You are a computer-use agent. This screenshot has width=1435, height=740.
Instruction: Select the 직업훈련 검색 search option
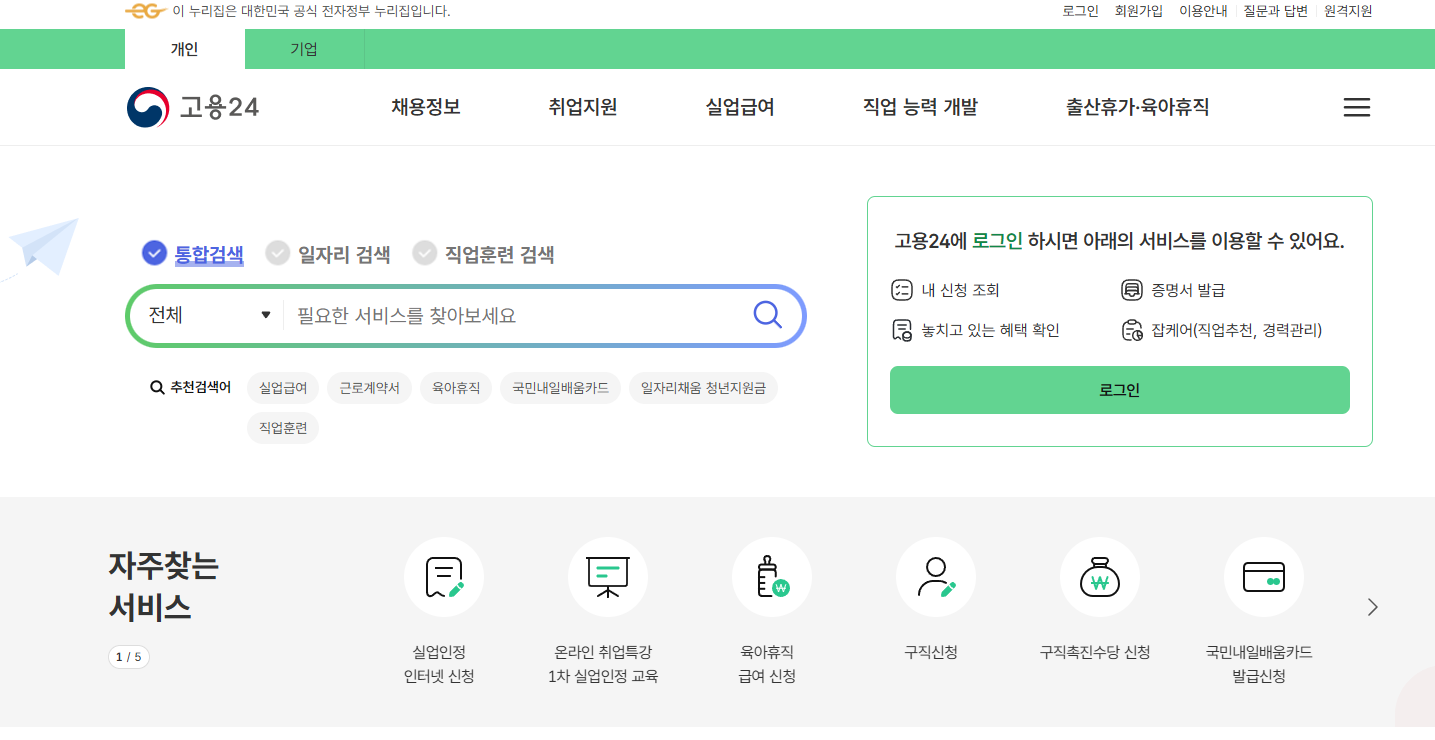(x=484, y=254)
